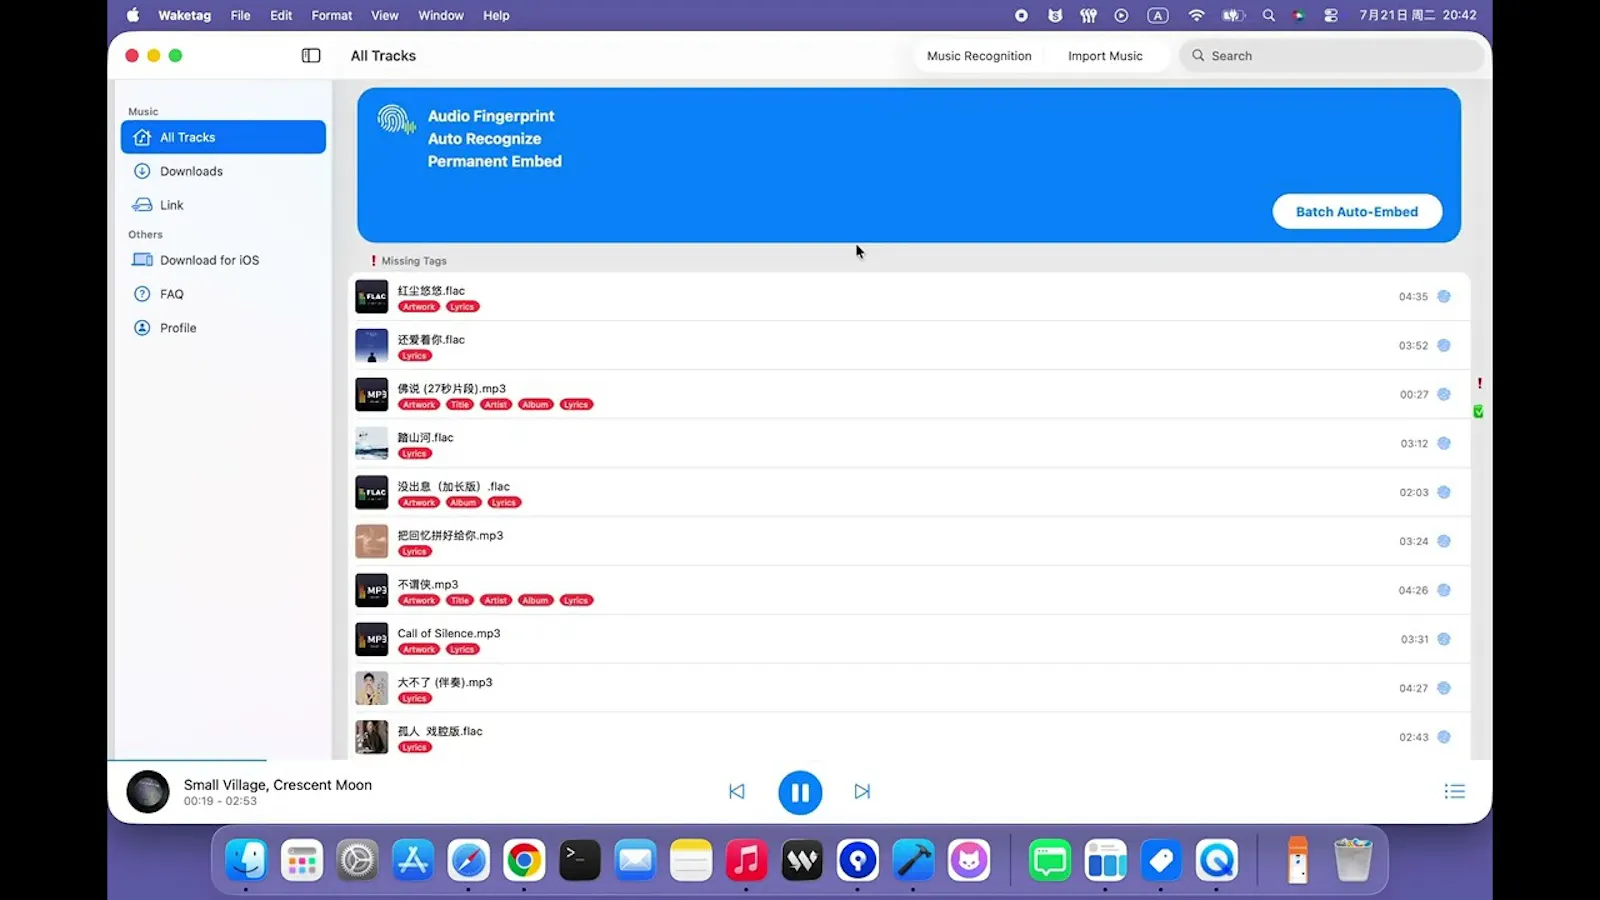Image resolution: width=1600 pixels, height=900 pixels.
Task: Click the MP3 thumbnail of the 00:27 track
Action: (x=371, y=394)
